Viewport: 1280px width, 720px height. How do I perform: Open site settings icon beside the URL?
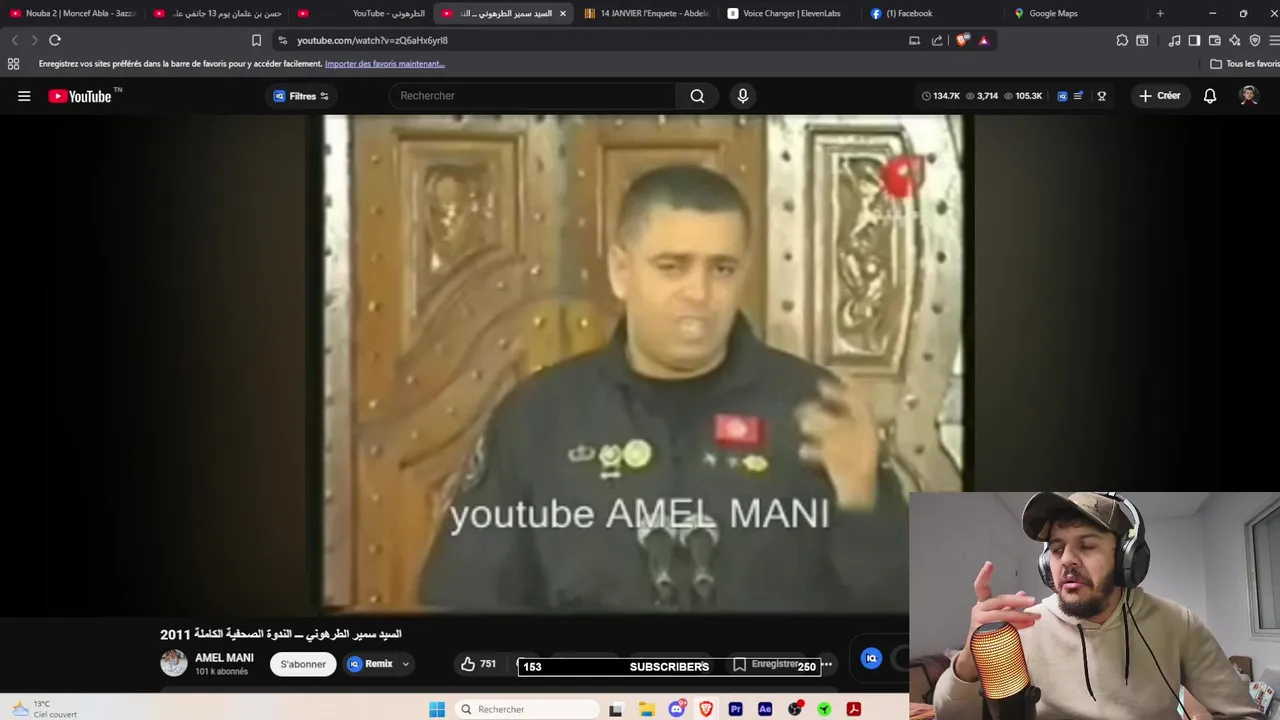[x=283, y=40]
